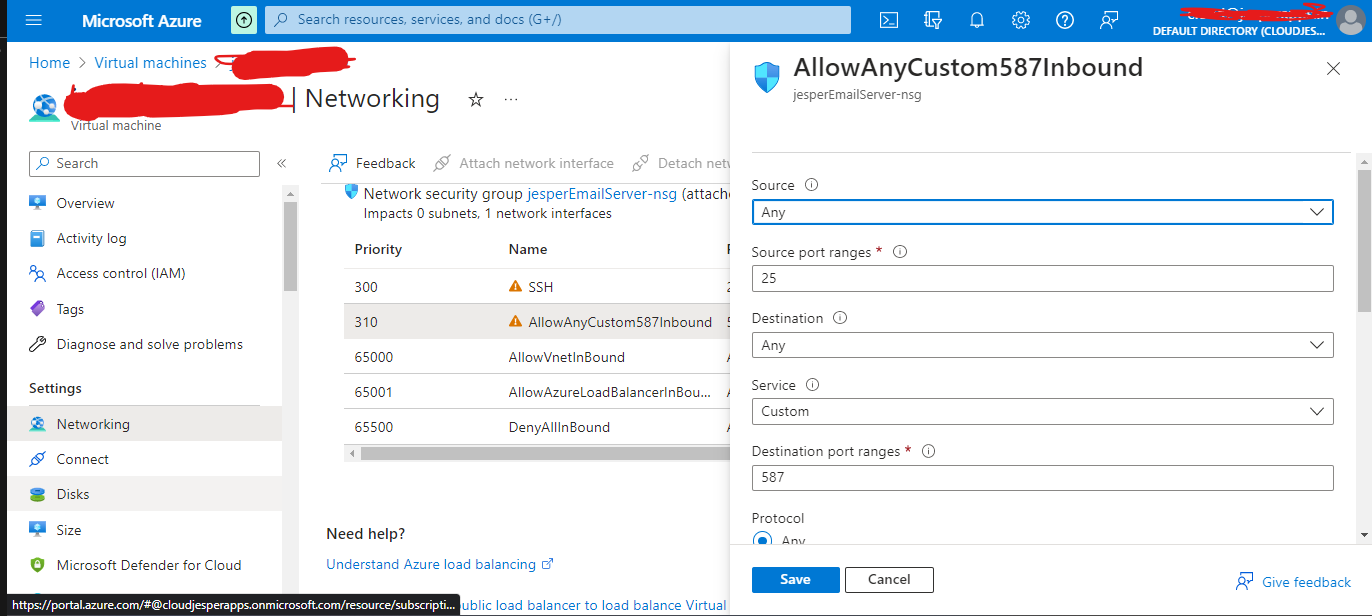Viewport: 1372px width, 616px height.
Task: Select the DenyAllInBound rule row
Action: click(538, 427)
